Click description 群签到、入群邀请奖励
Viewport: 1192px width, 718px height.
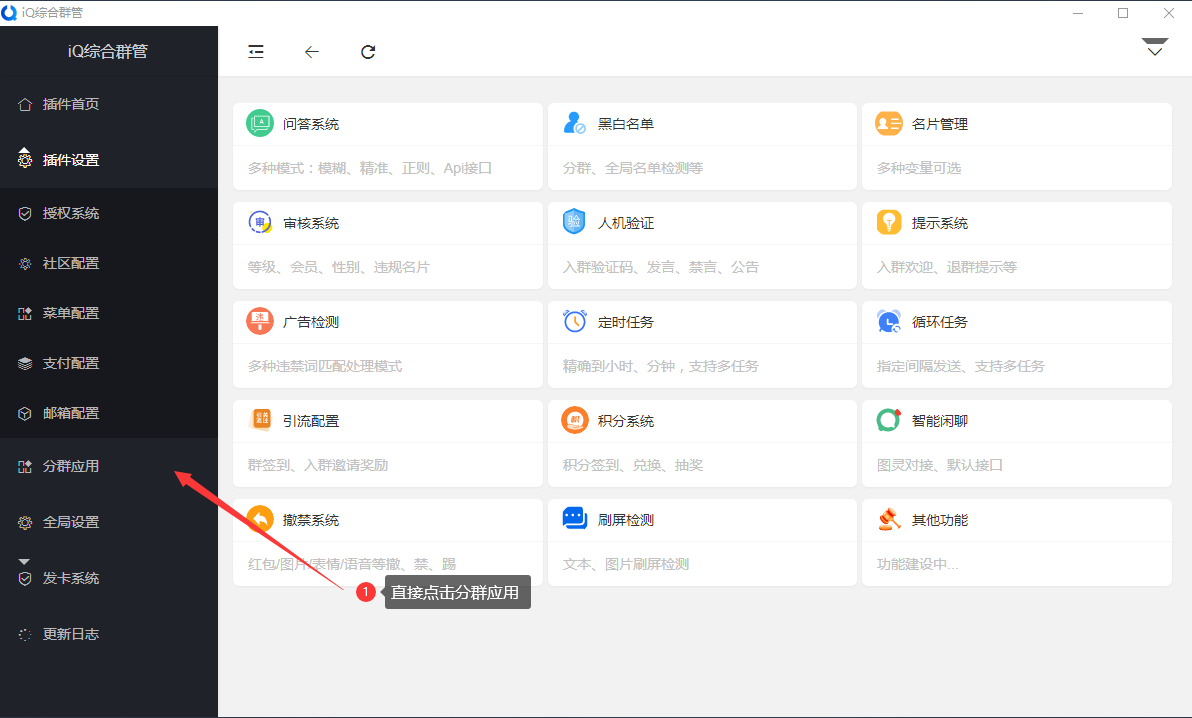click(318, 465)
